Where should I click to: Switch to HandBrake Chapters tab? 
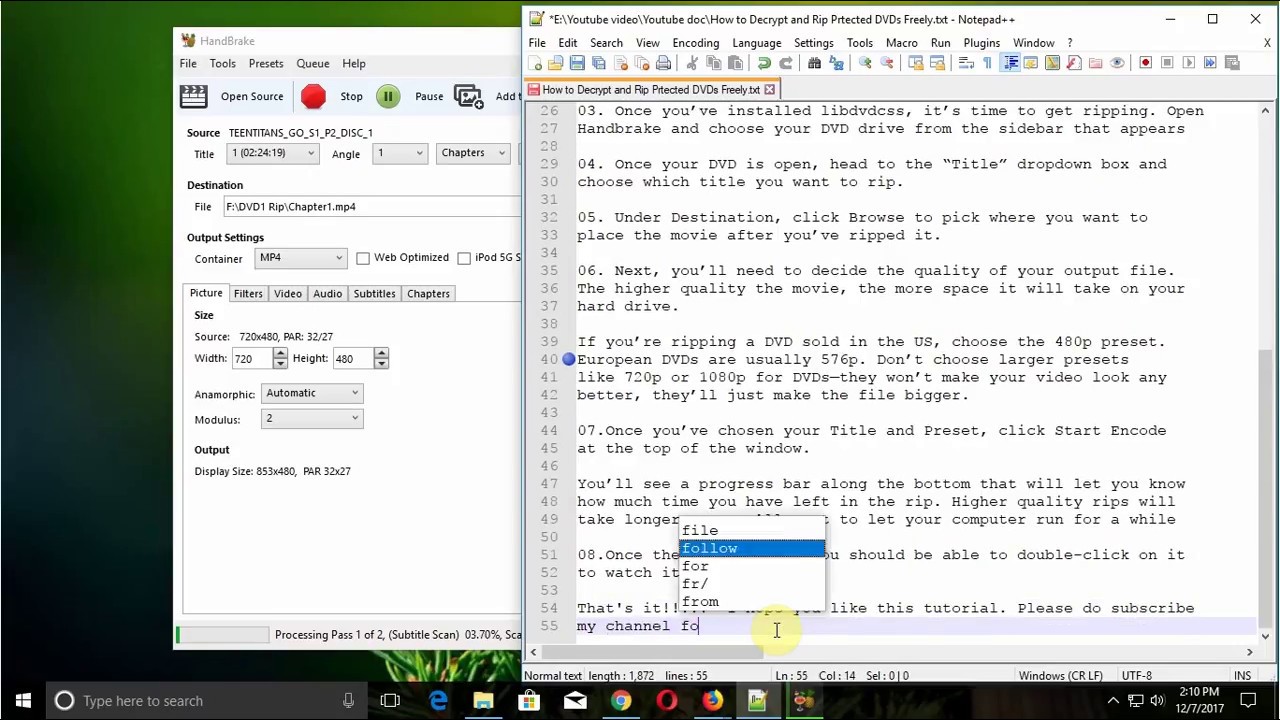pyautogui.click(x=428, y=294)
